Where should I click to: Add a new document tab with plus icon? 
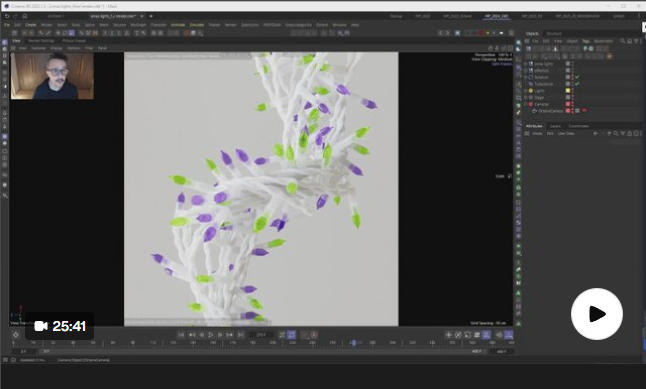pos(151,16)
